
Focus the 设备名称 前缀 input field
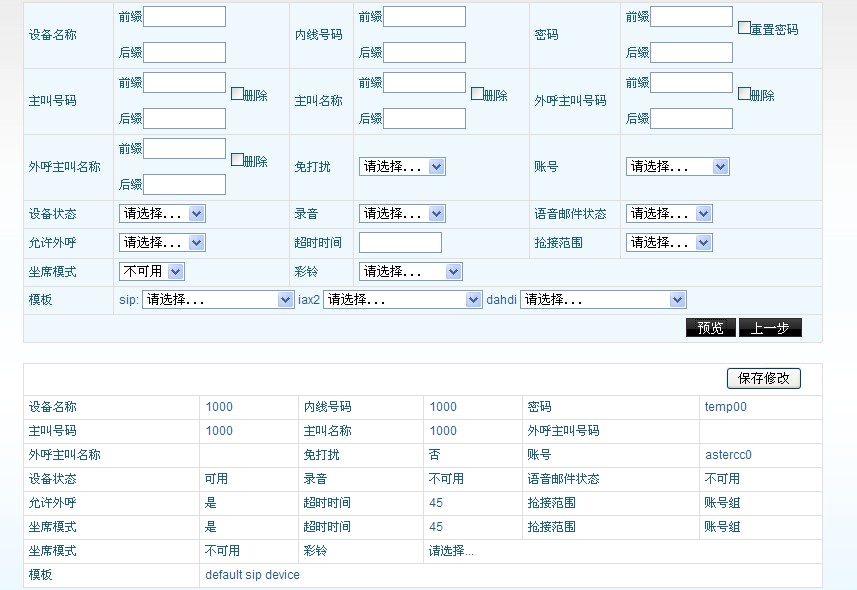coord(184,17)
